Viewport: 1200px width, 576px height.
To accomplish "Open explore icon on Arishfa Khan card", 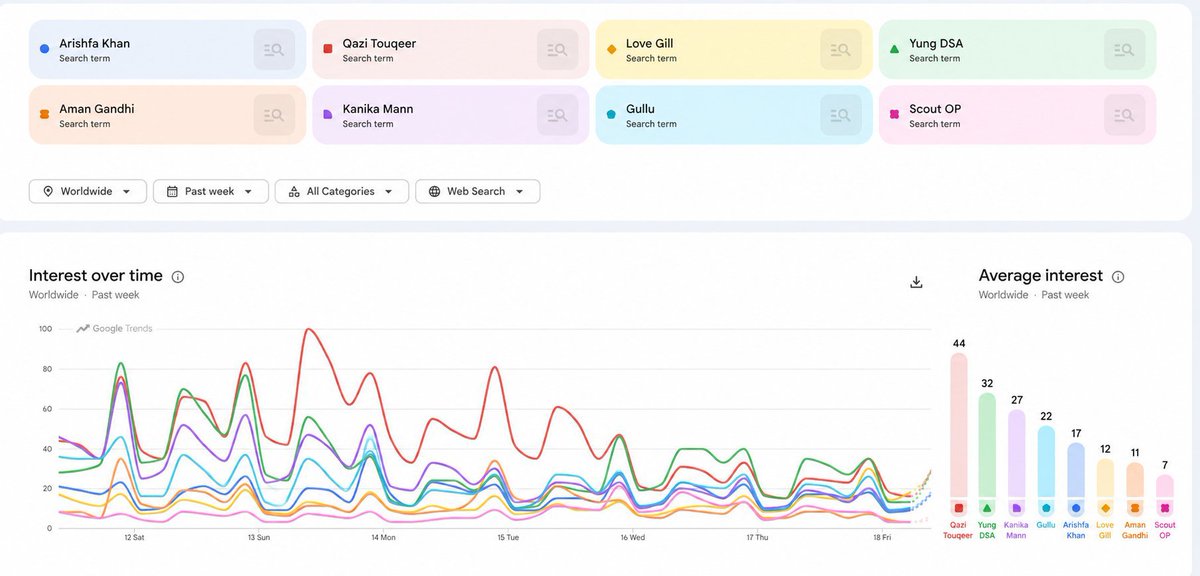I will (274, 49).
